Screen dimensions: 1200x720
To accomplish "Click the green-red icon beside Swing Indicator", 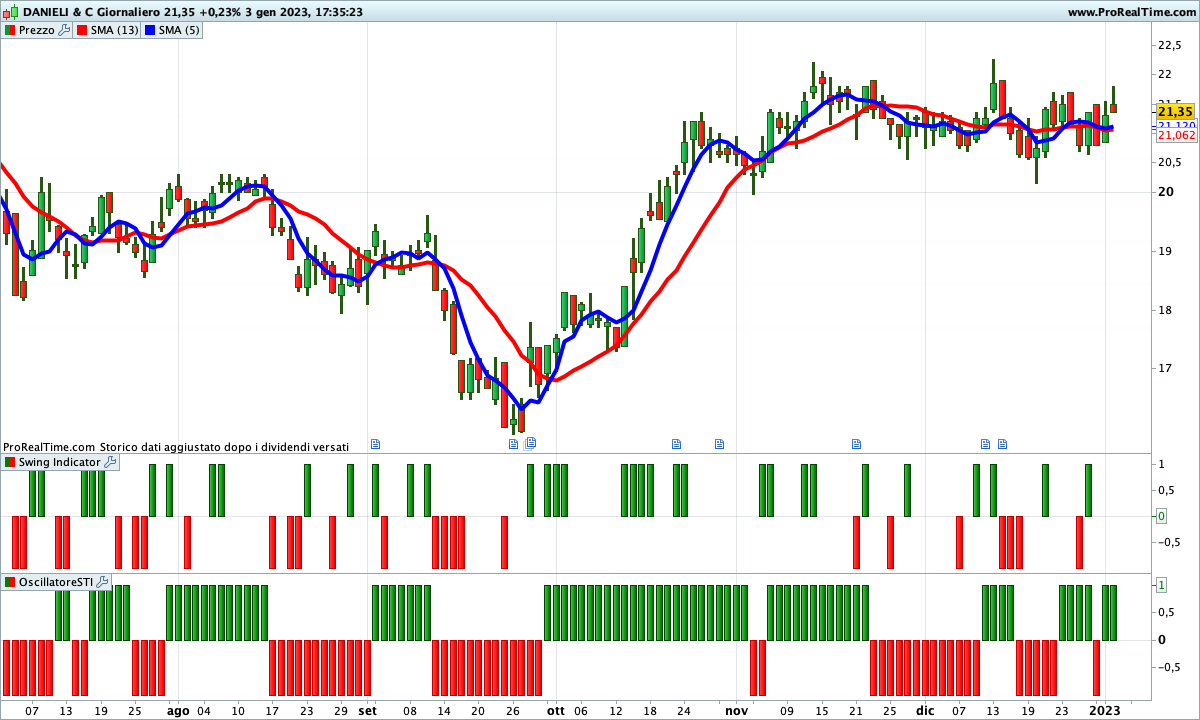I will pos(9,462).
